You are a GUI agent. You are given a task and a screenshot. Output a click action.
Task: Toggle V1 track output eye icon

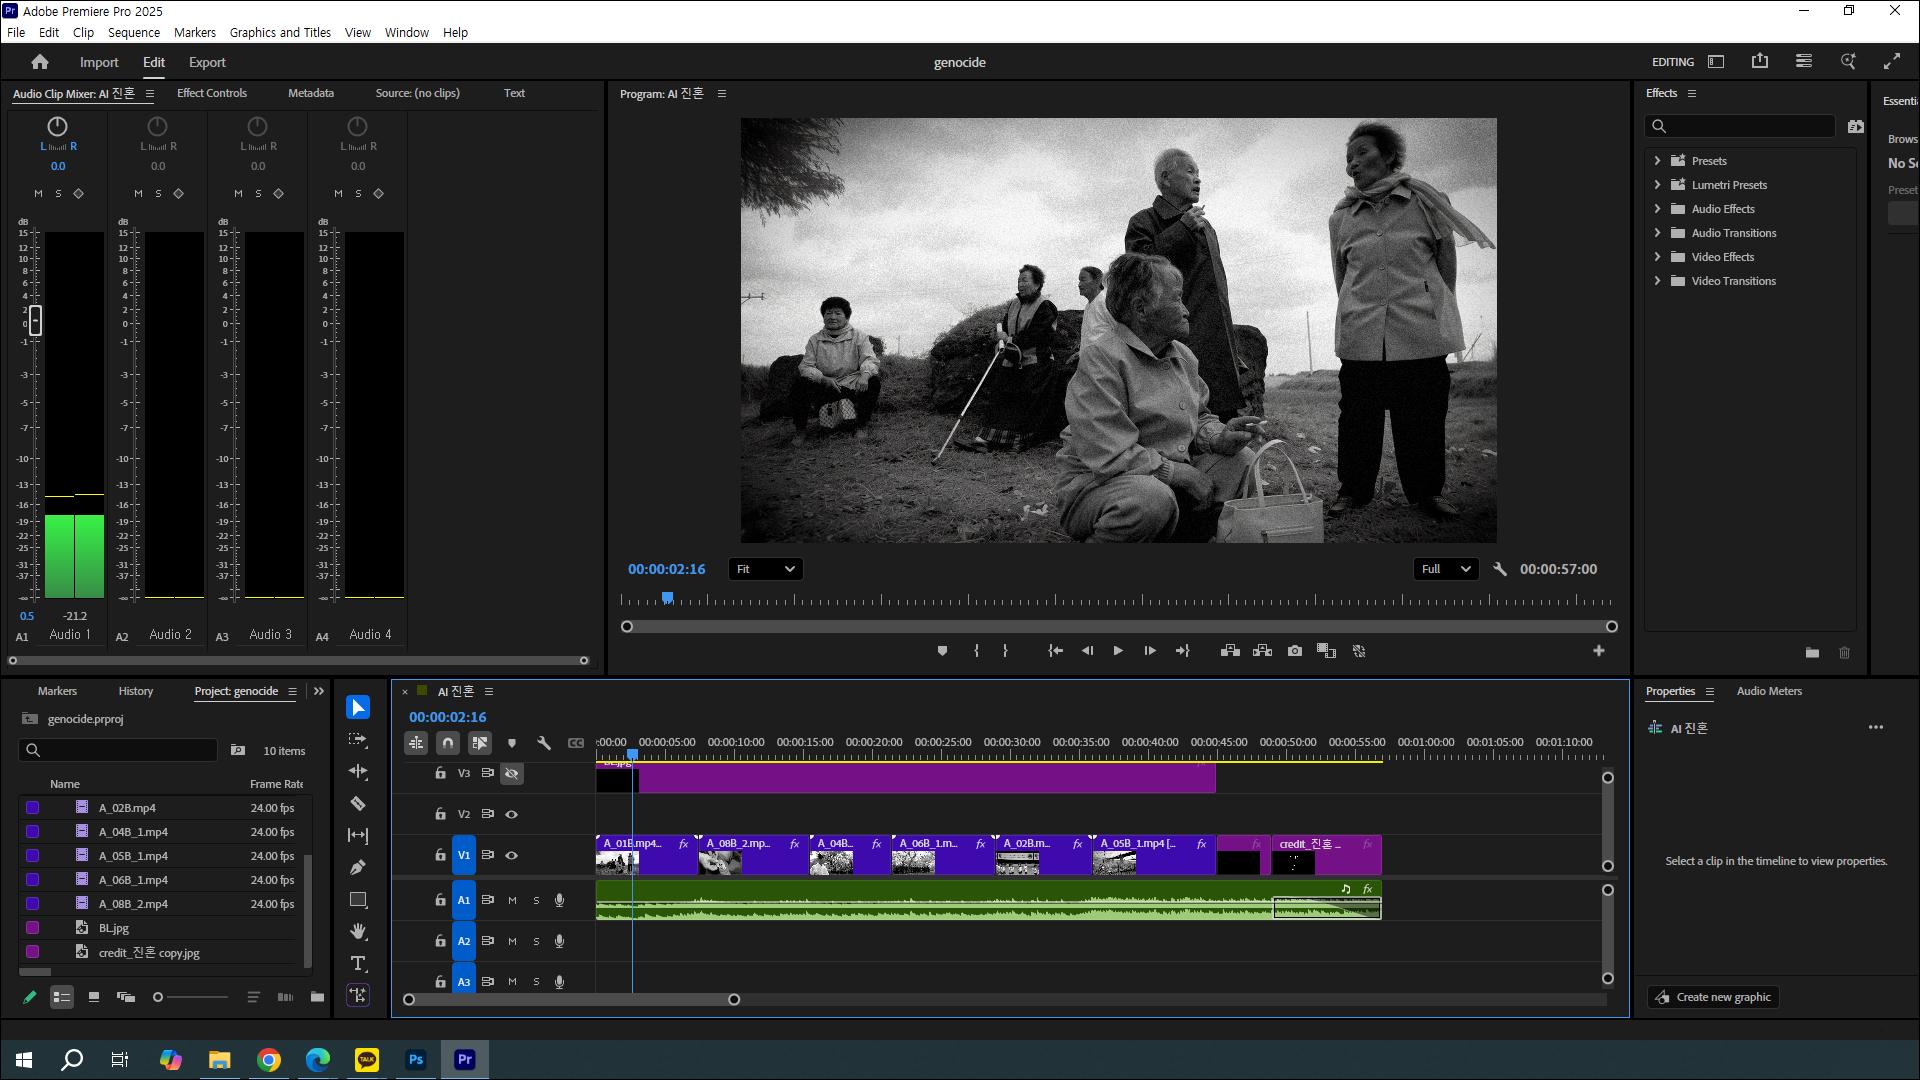click(x=511, y=856)
